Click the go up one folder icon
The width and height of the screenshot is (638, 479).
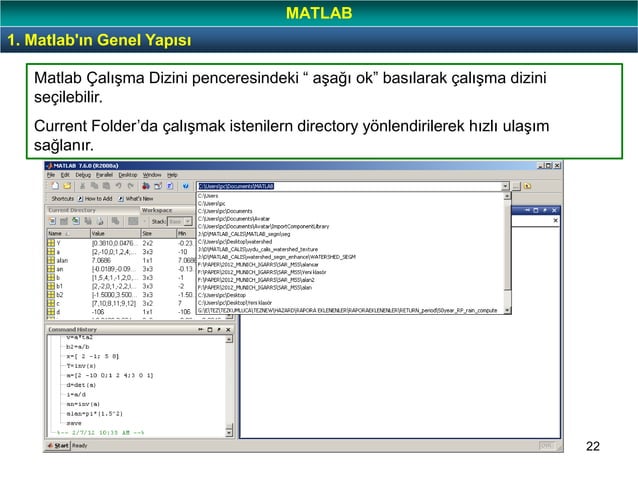pos(528,186)
